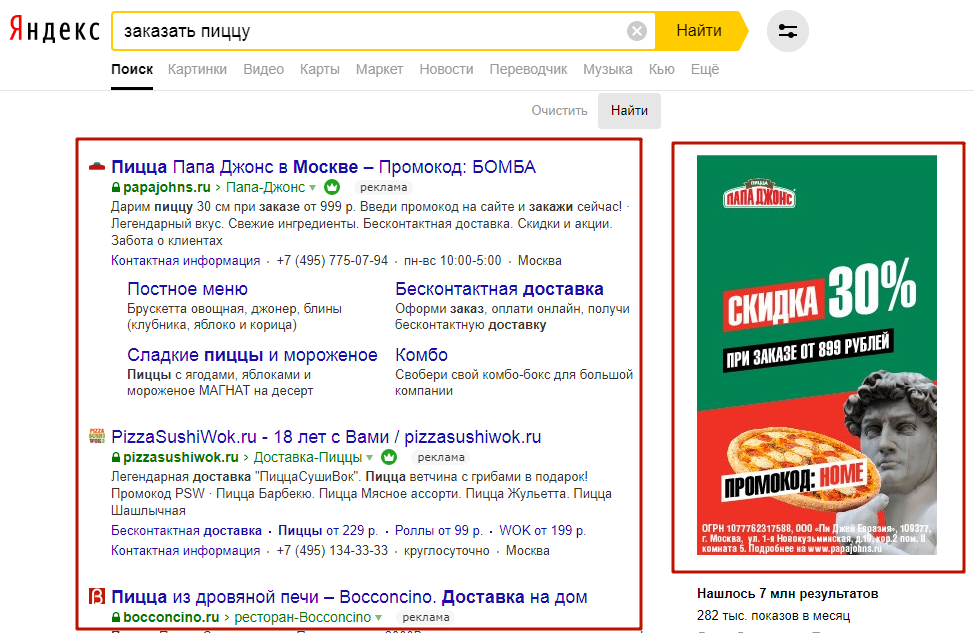Expand the Доставка-Пиццы dropdown arrow

[x=370, y=458]
